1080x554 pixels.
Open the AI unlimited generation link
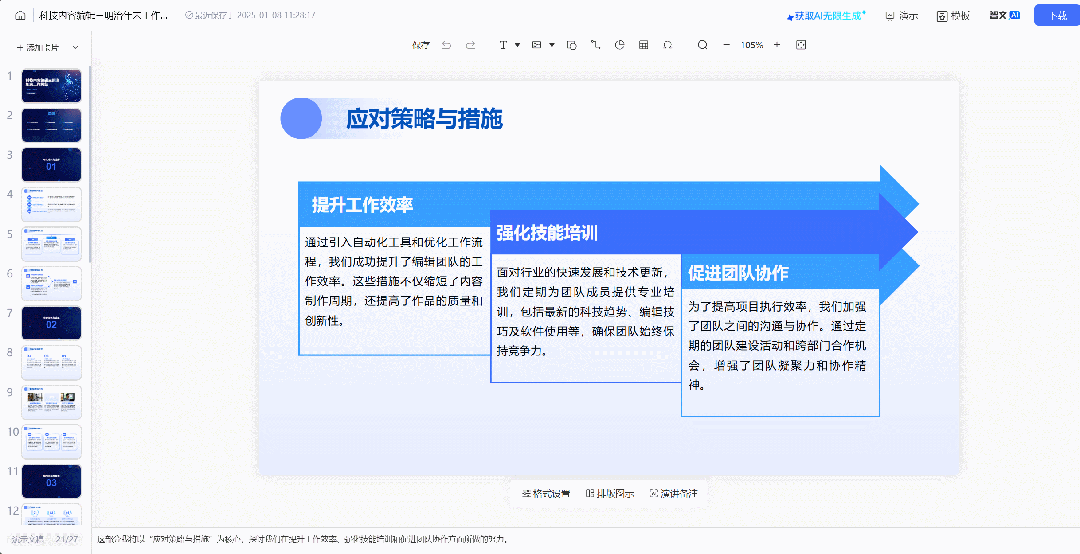(x=827, y=15)
